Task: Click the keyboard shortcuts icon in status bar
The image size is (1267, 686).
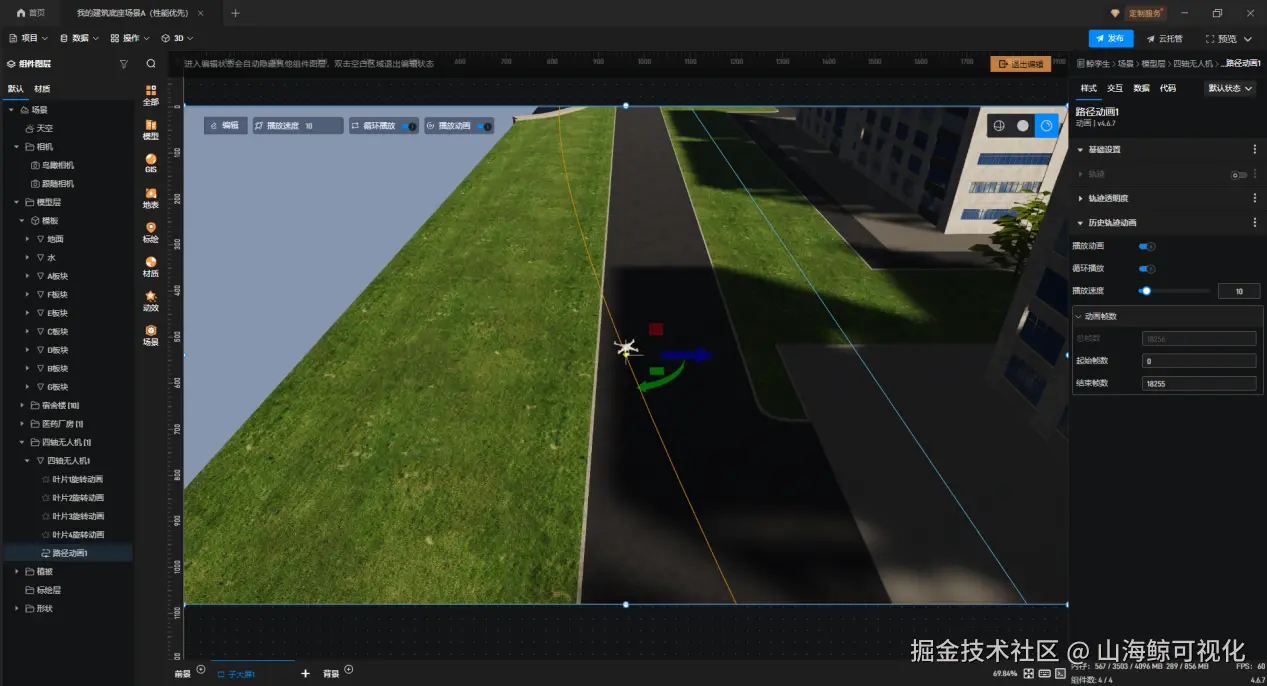Action: pyautogui.click(x=1044, y=673)
